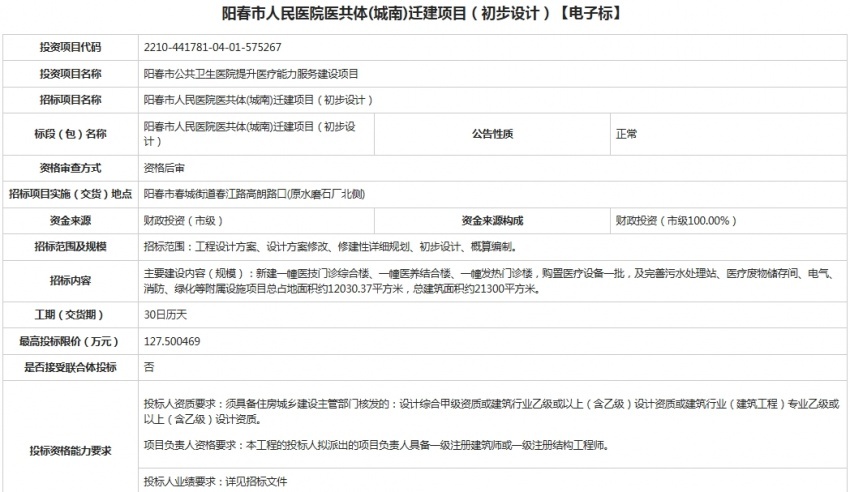Select the value 资格后审

[x=164, y=168]
